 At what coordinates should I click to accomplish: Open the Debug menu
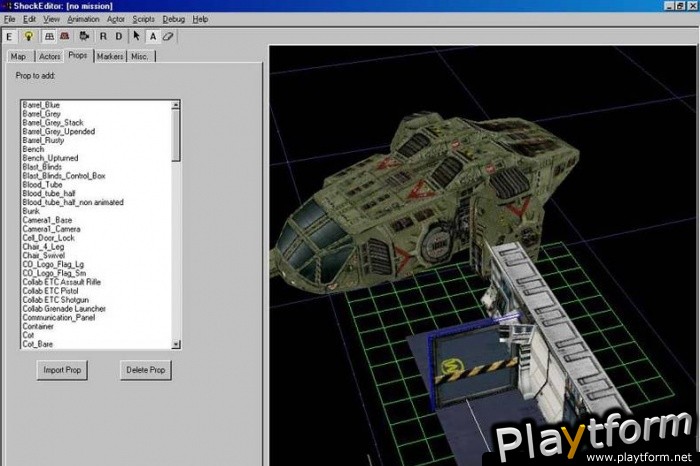coord(174,19)
